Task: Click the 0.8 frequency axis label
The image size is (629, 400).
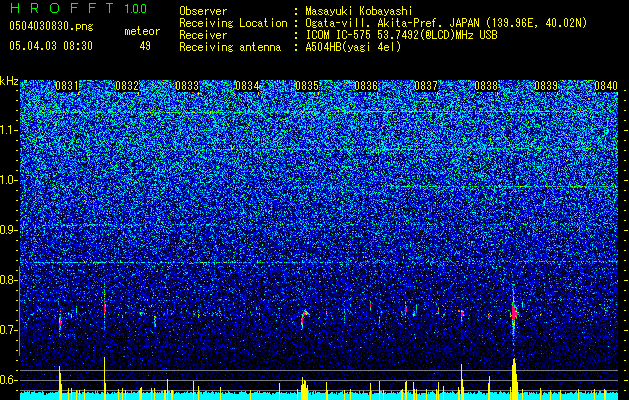Action: pos(9,280)
